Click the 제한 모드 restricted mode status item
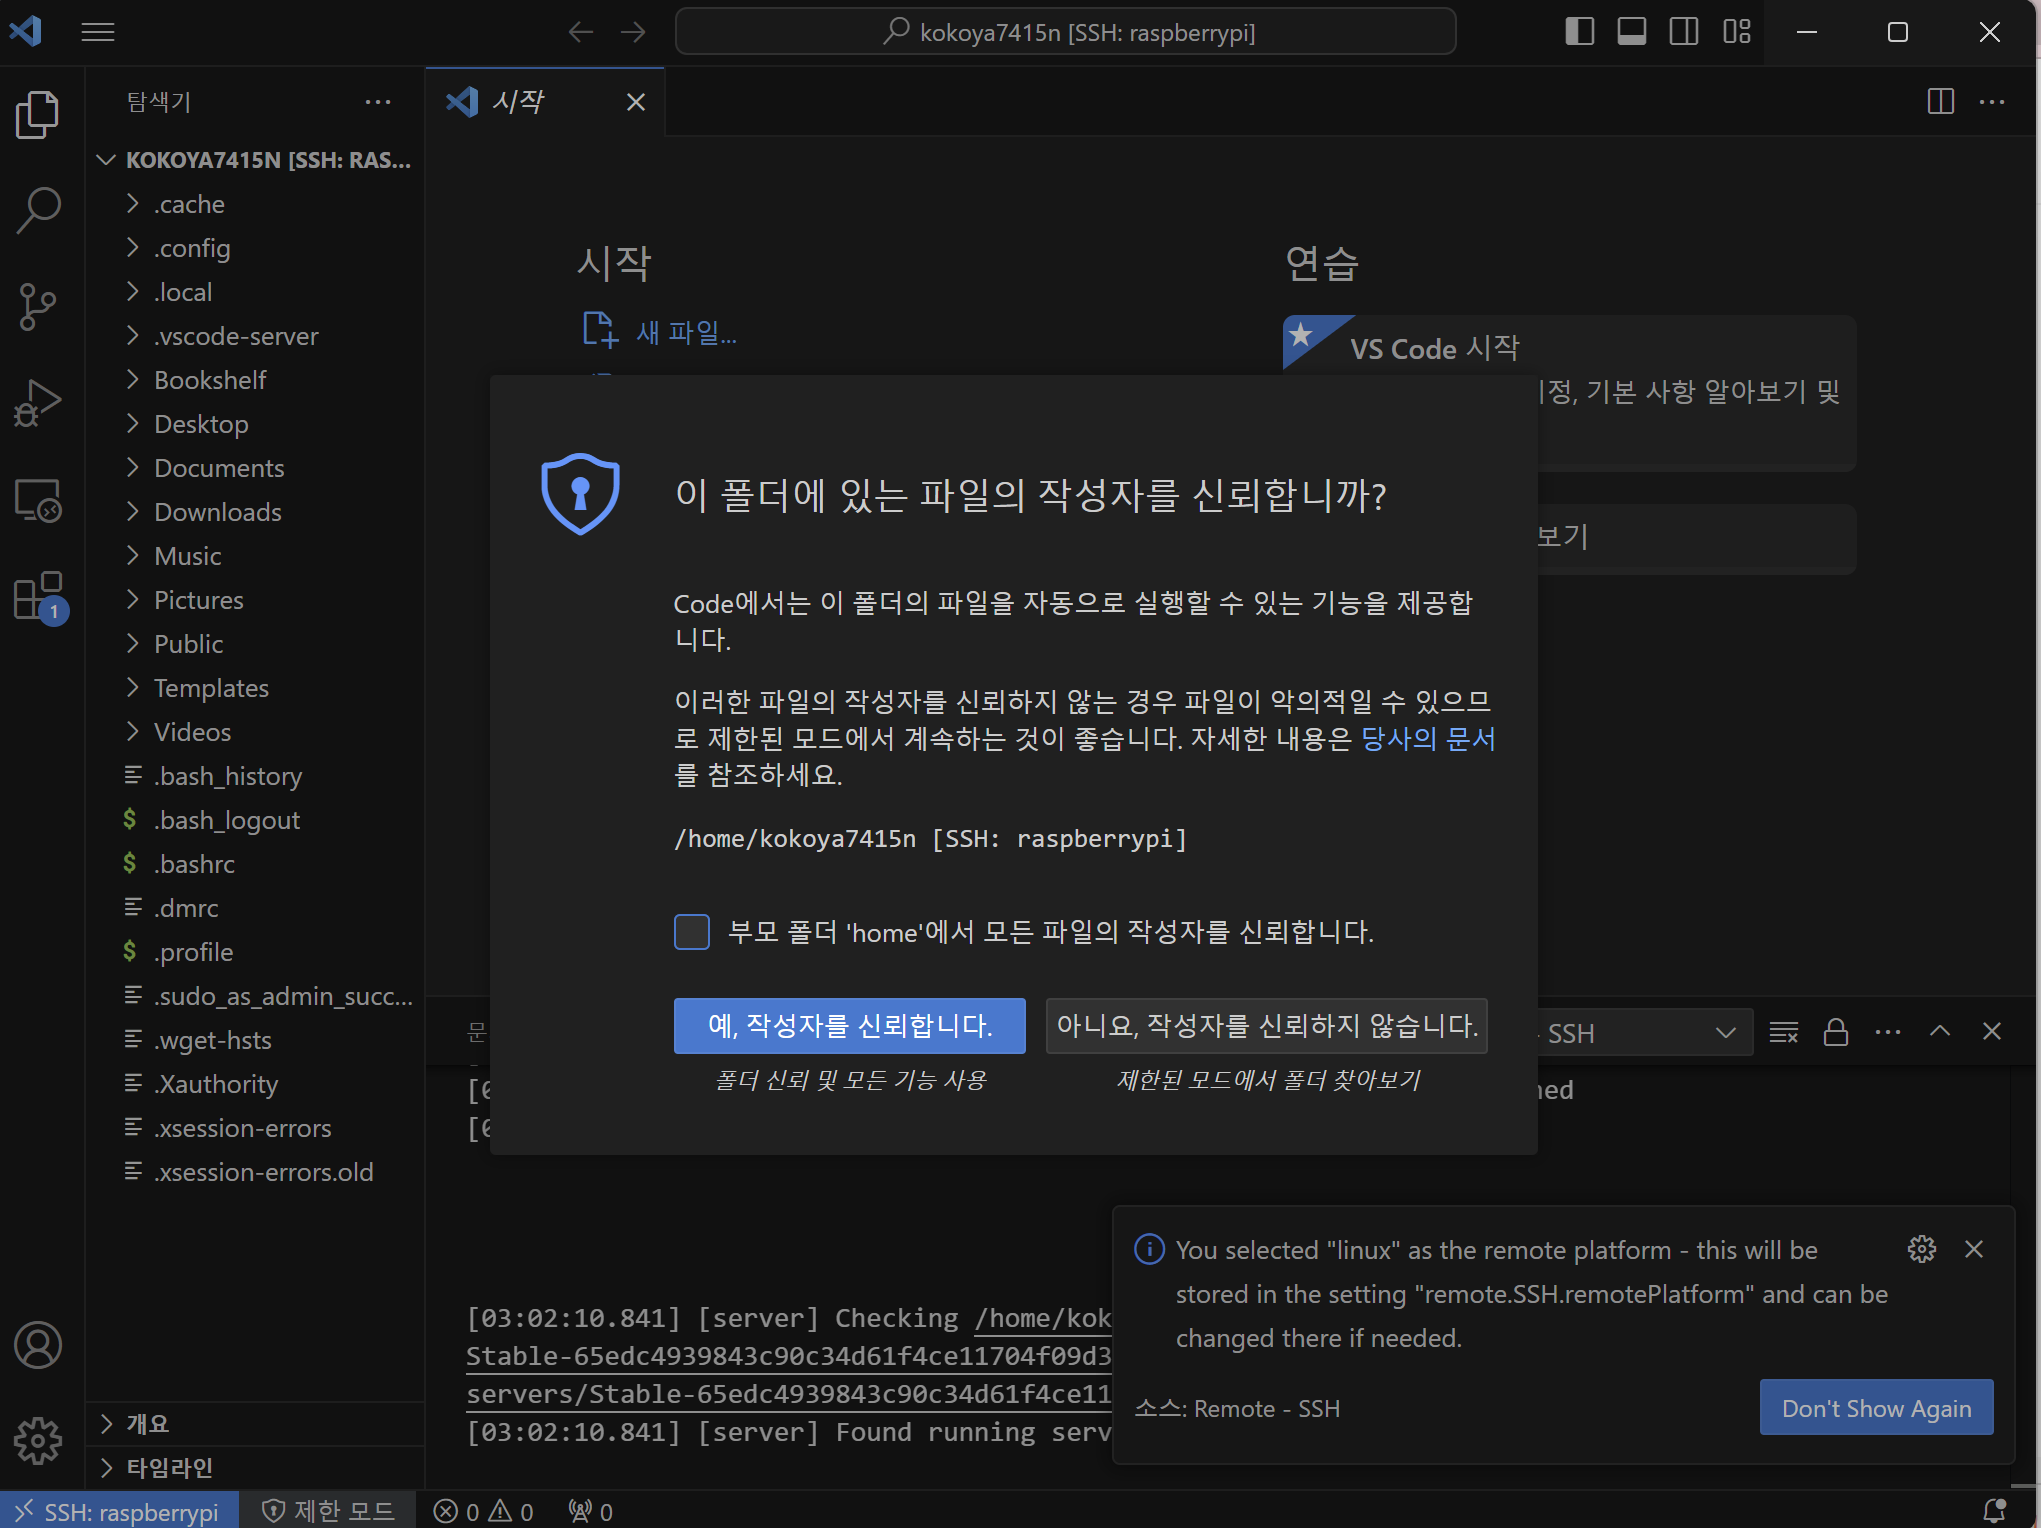 point(329,1511)
